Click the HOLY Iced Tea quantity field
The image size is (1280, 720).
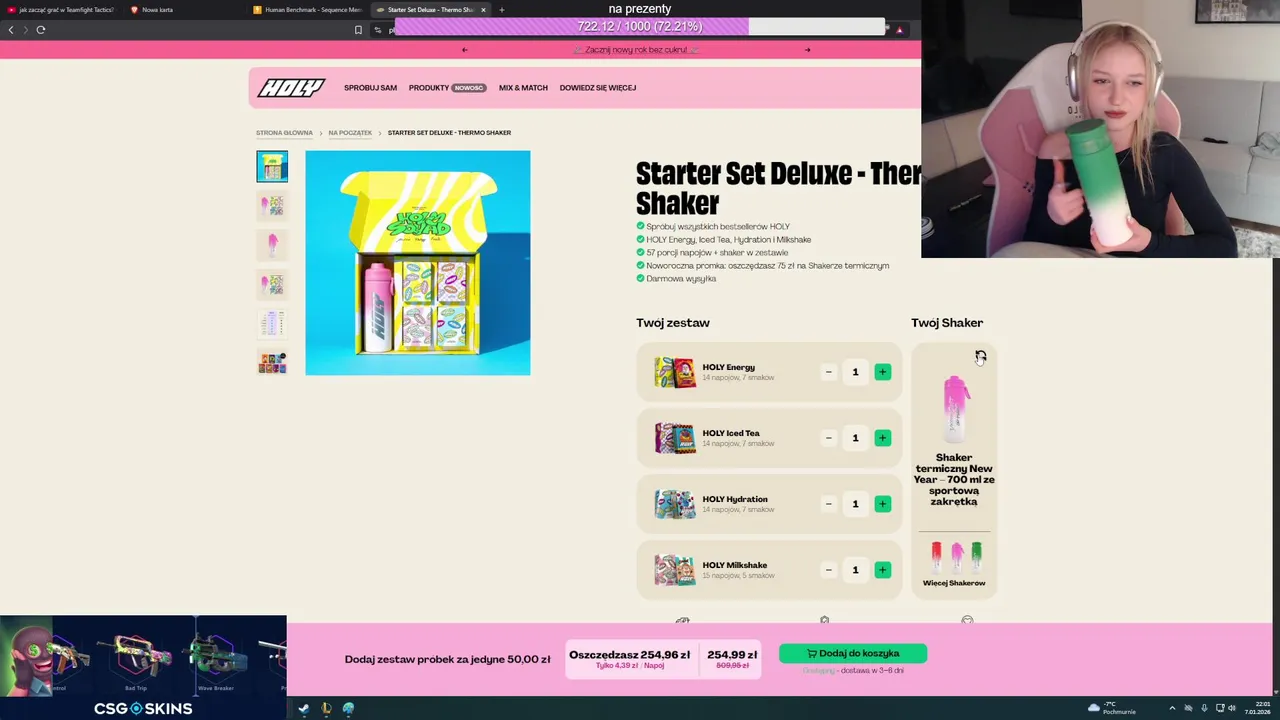855,438
